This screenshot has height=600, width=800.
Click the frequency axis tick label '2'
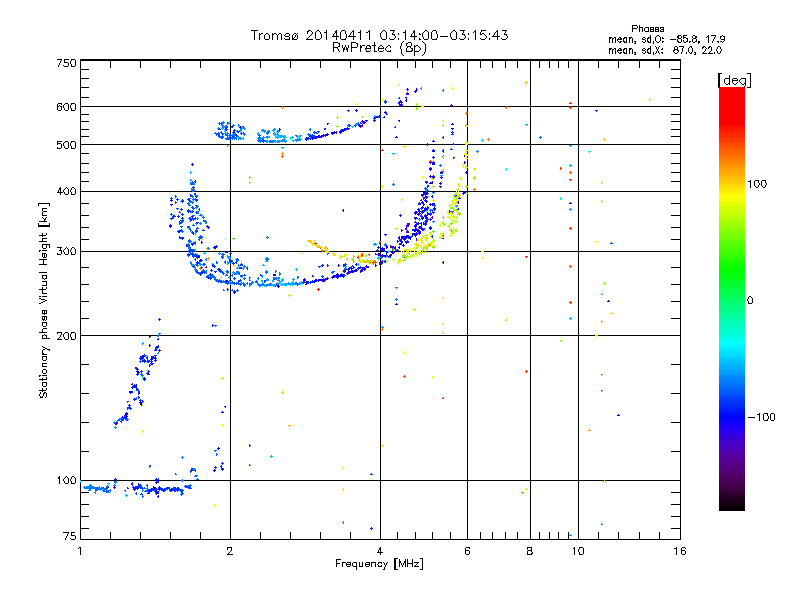pos(230,551)
